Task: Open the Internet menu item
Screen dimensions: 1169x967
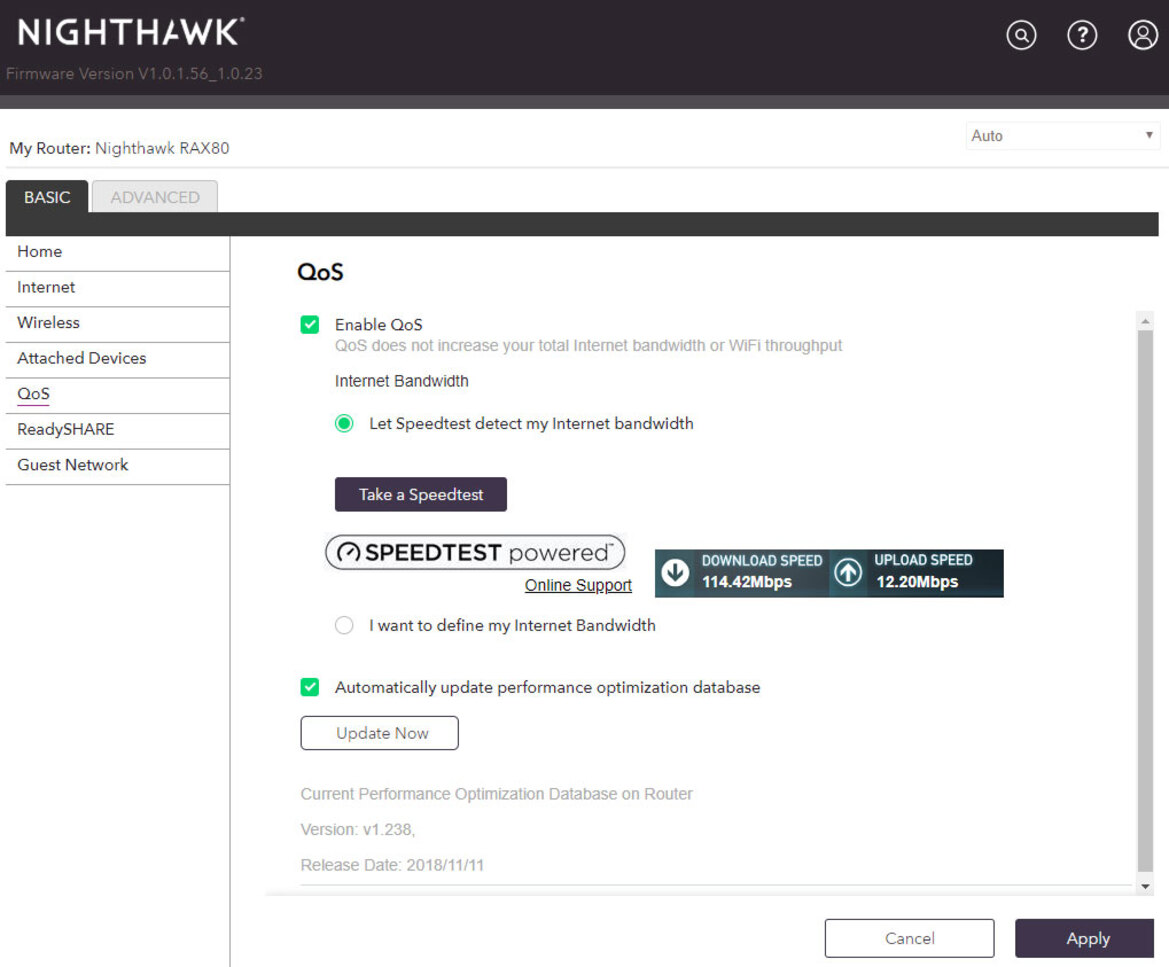Action: (x=117, y=288)
